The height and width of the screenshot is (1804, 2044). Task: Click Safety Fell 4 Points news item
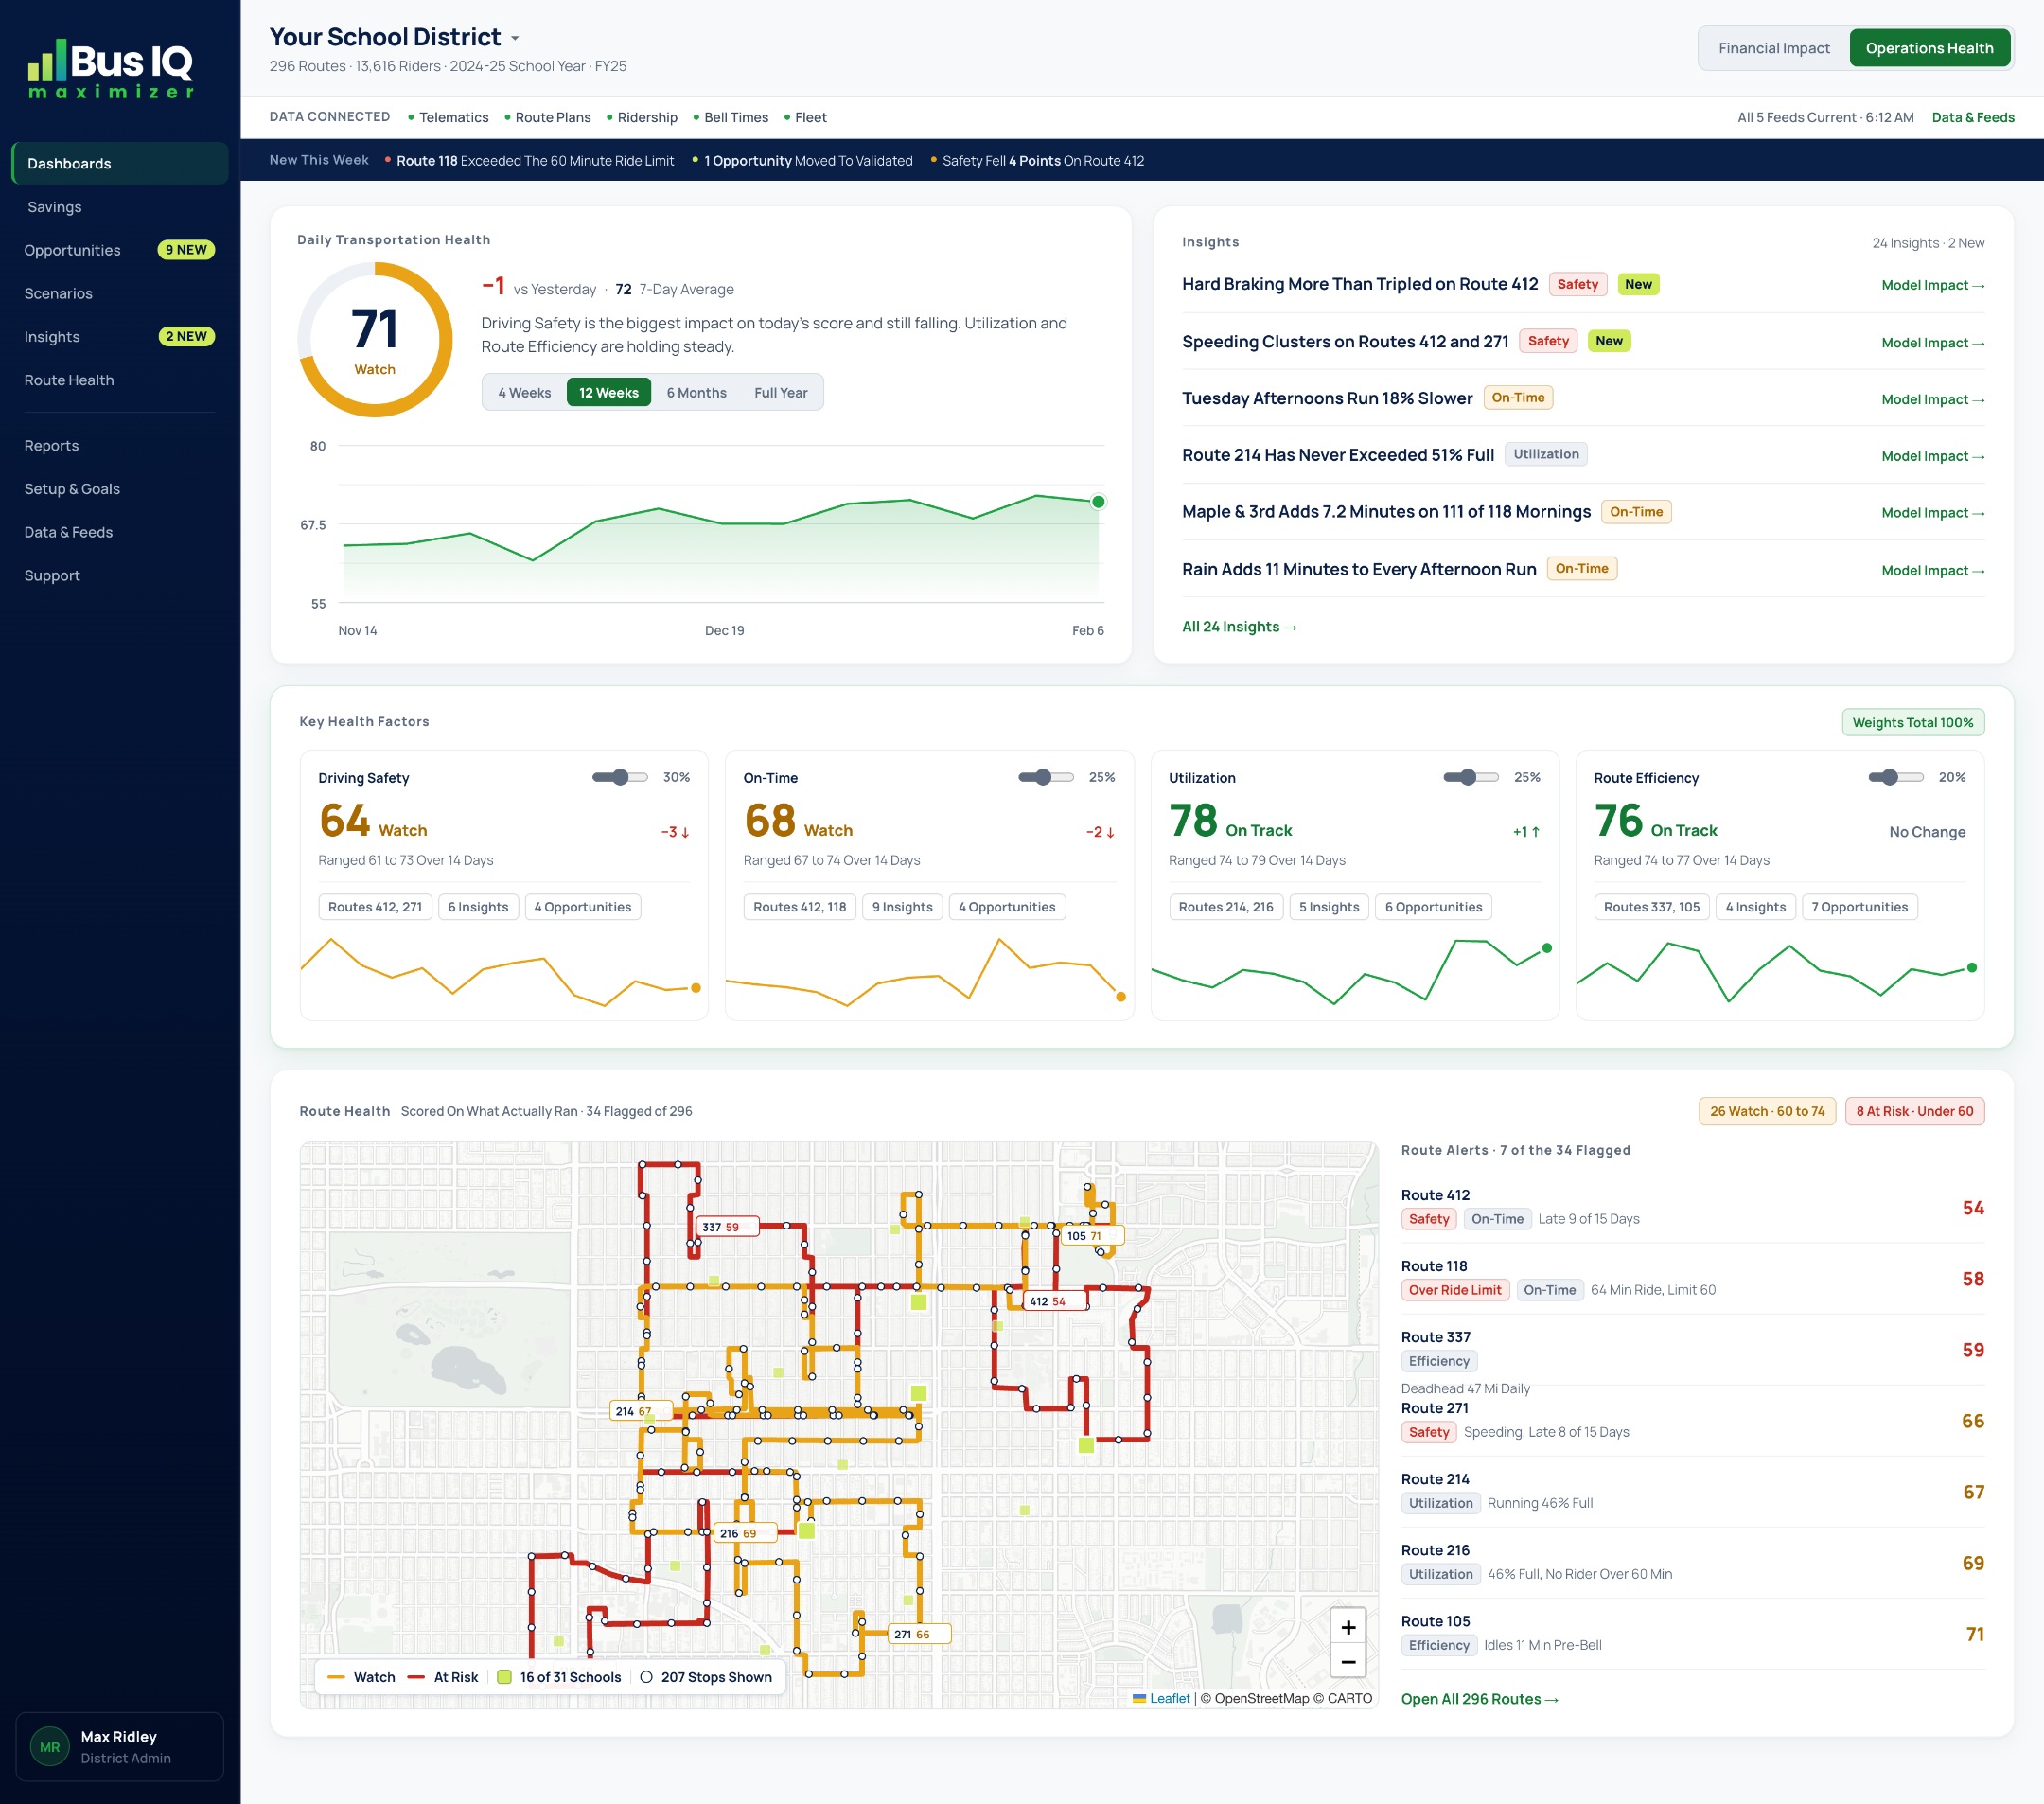click(x=1037, y=161)
